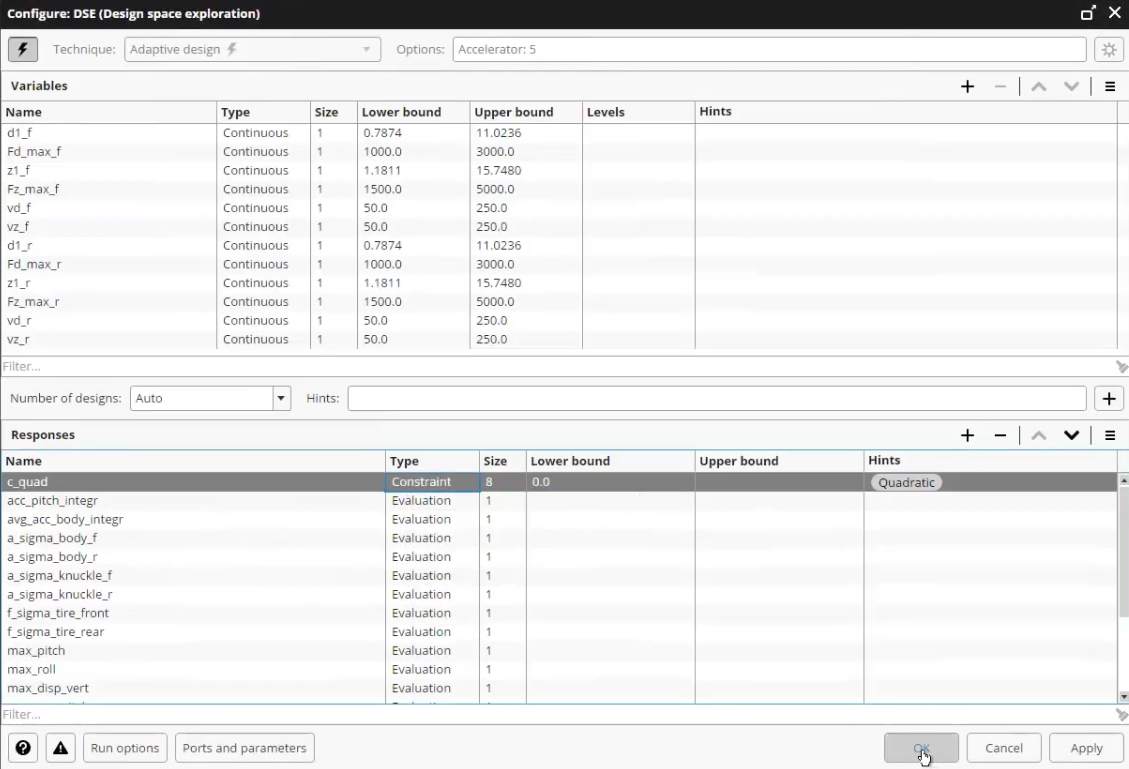The image size is (1129, 769).
Task: Select the Fd_max_f variable name
Action: pyautogui.click(x=34, y=151)
